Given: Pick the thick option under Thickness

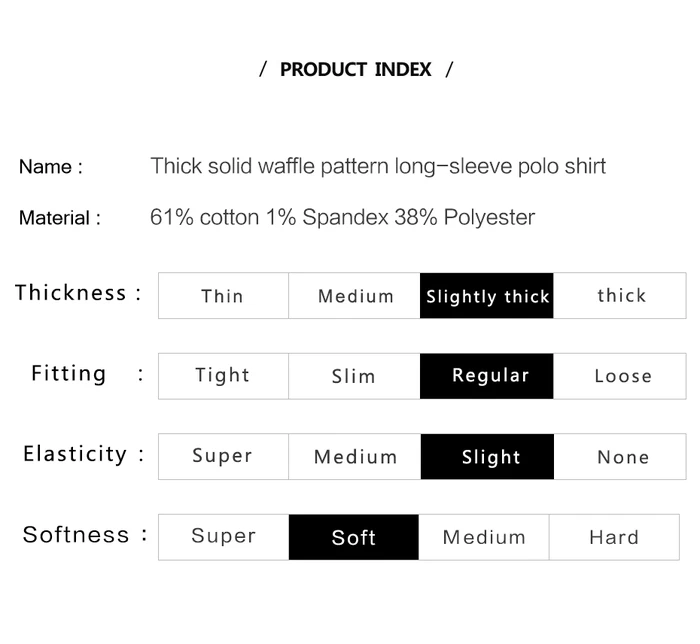Looking at the screenshot, I should 621,296.
